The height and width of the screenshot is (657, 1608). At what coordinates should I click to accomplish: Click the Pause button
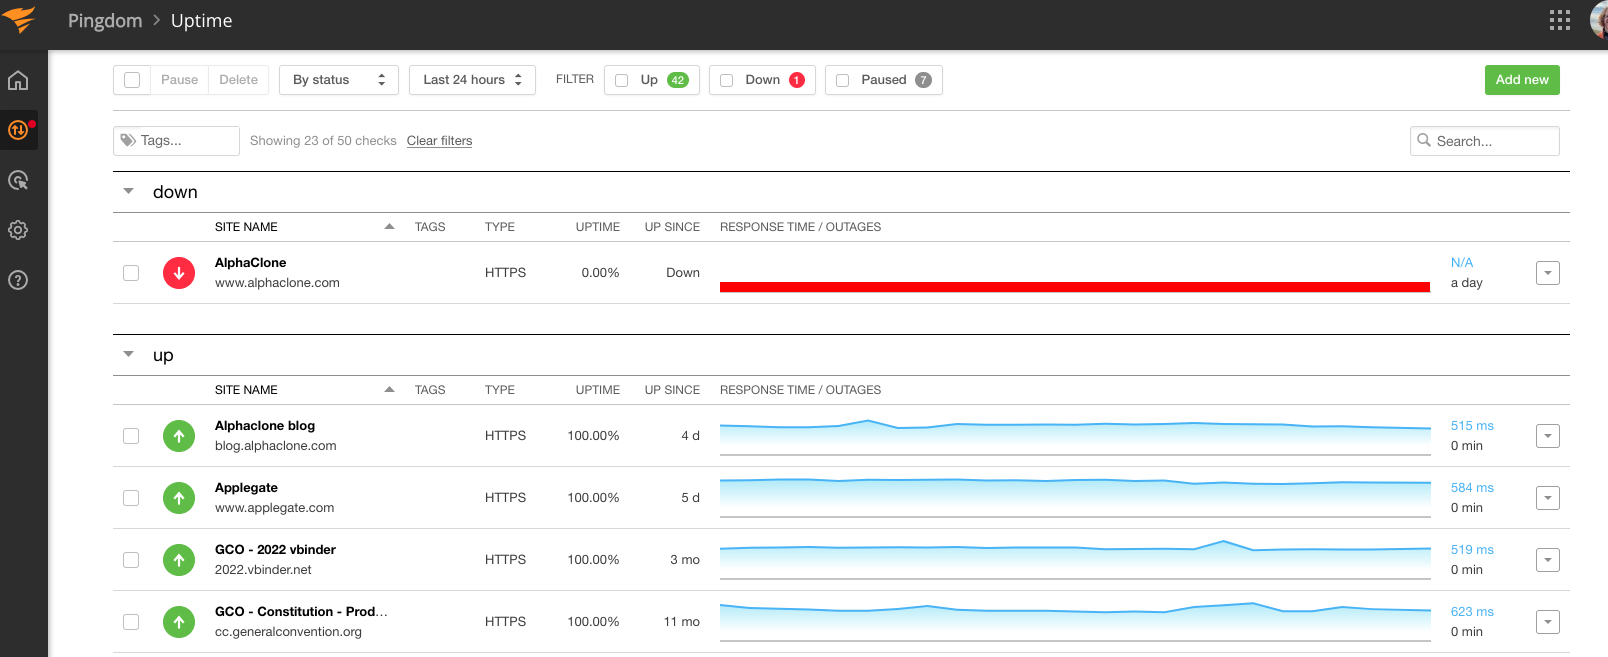coord(180,80)
